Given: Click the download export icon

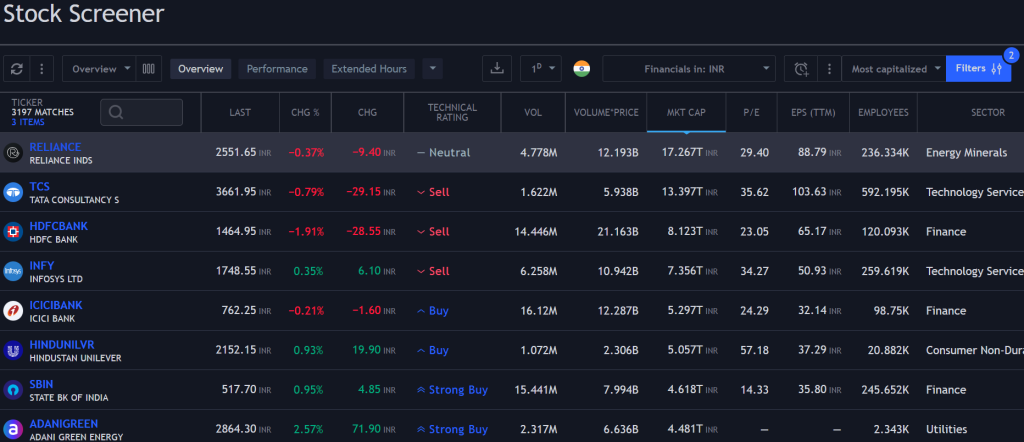Looking at the screenshot, I should tap(497, 69).
